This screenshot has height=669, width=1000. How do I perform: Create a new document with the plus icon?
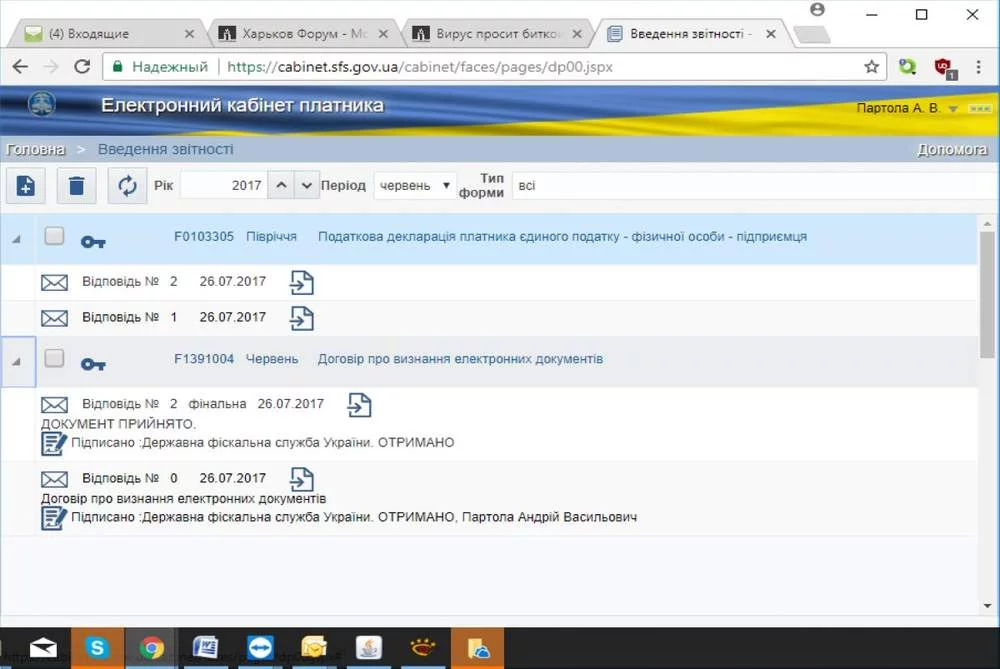pyautogui.click(x=26, y=186)
